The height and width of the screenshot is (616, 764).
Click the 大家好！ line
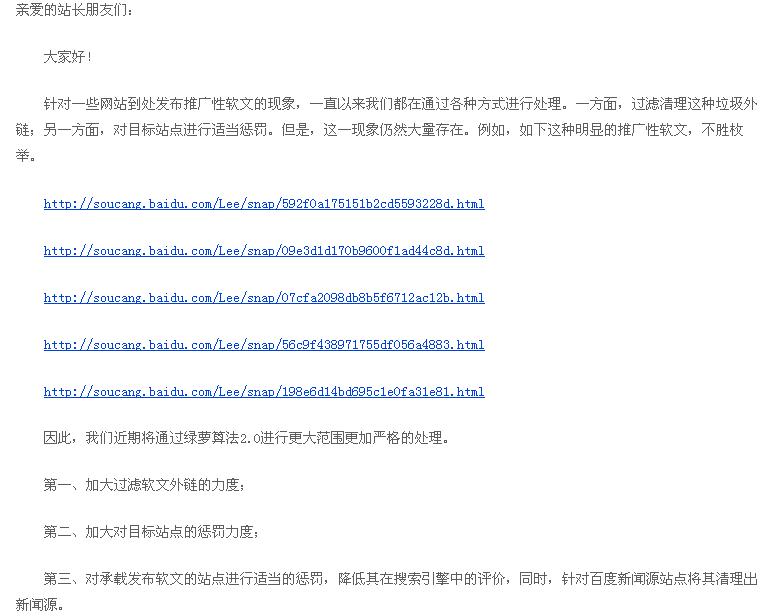click(x=68, y=57)
